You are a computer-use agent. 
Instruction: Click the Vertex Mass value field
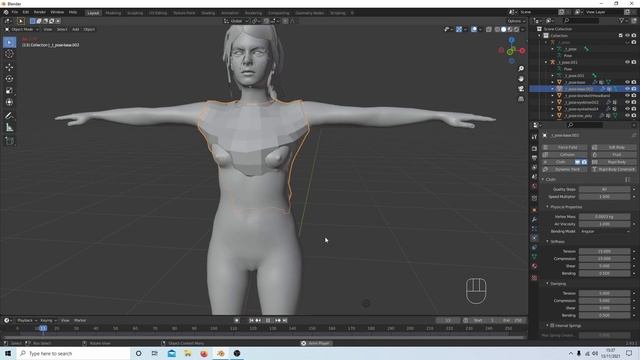(605, 217)
